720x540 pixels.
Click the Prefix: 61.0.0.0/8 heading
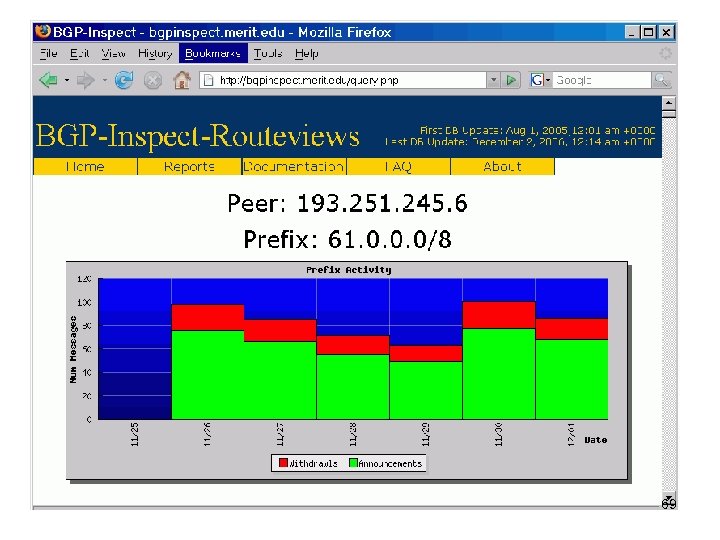348,239
